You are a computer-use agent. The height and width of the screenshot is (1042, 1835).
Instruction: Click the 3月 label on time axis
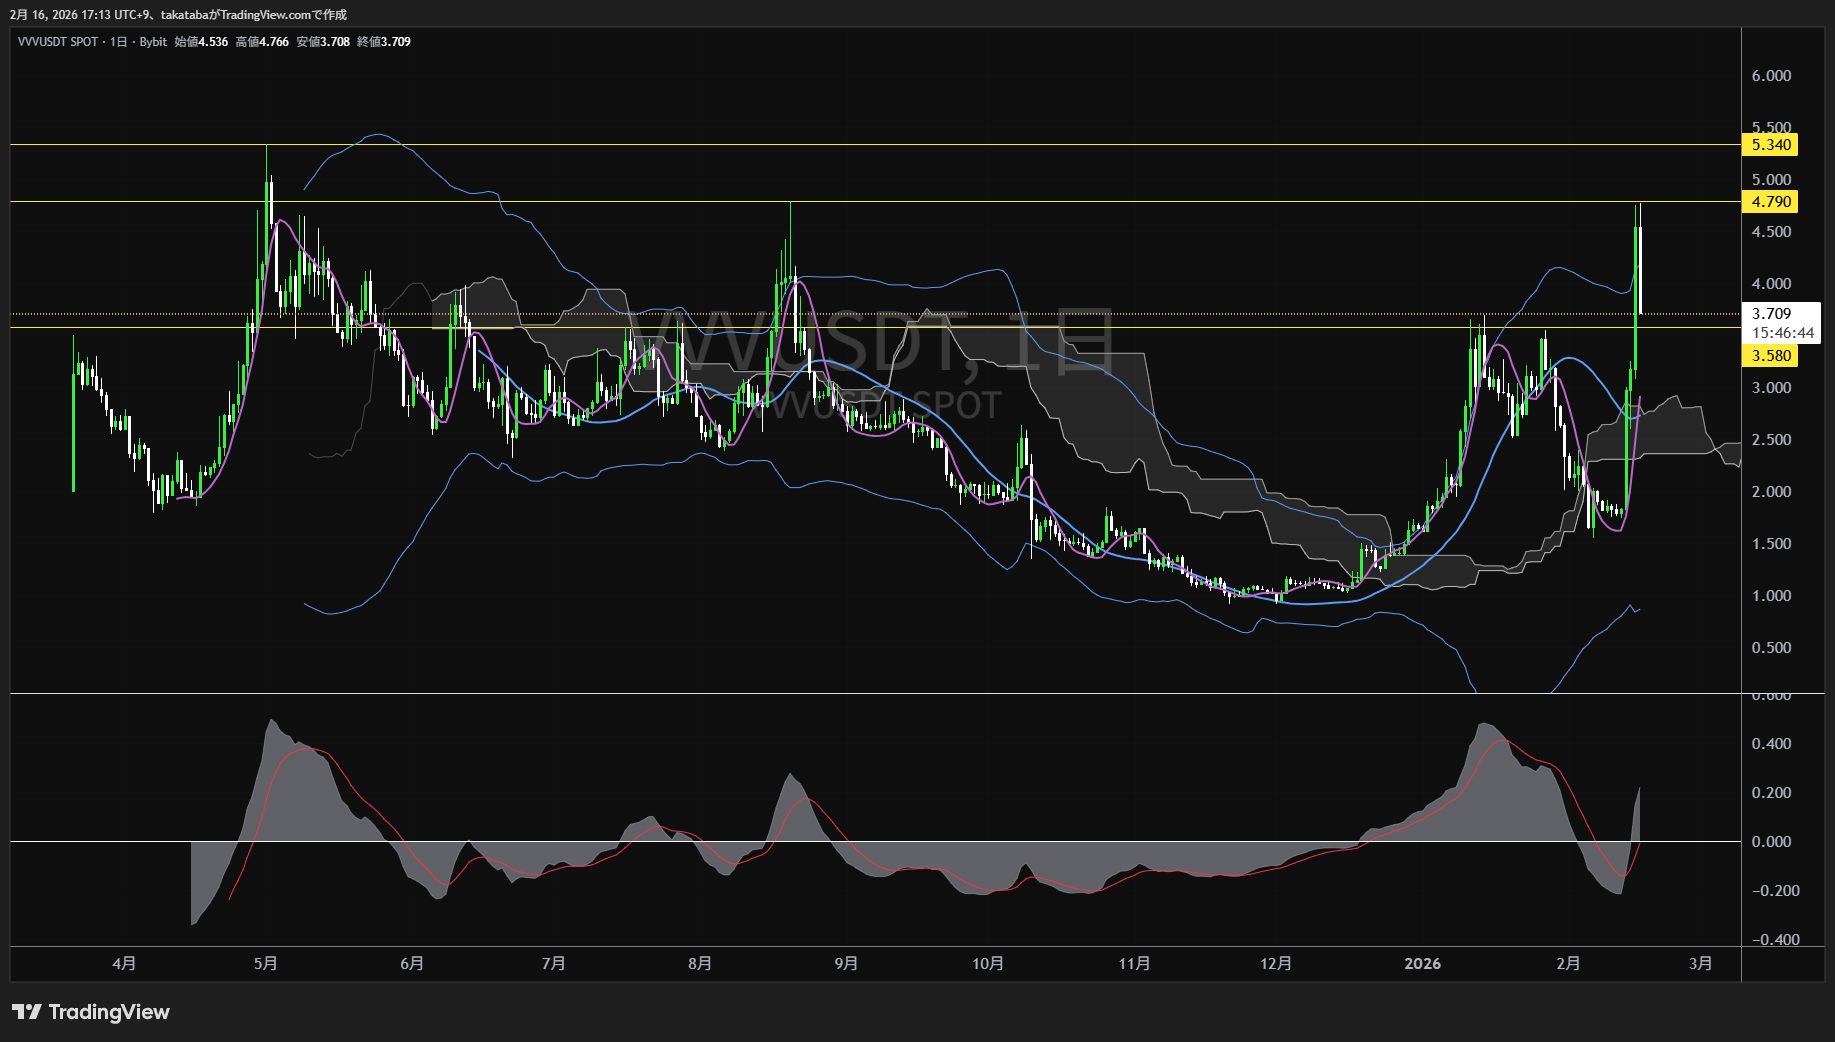coord(1700,963)
